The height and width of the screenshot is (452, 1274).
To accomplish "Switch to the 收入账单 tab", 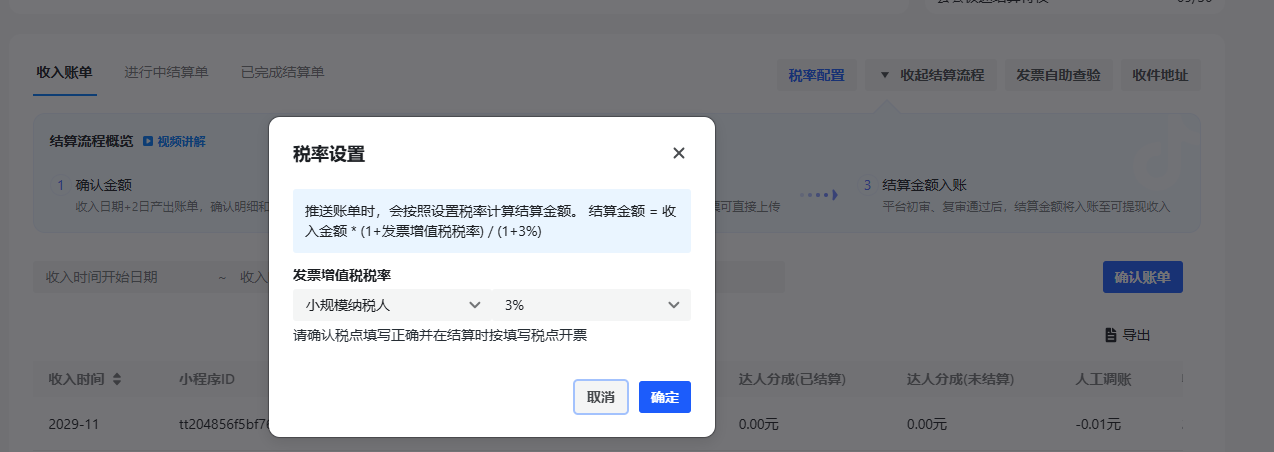I will (x=64, y=72).
